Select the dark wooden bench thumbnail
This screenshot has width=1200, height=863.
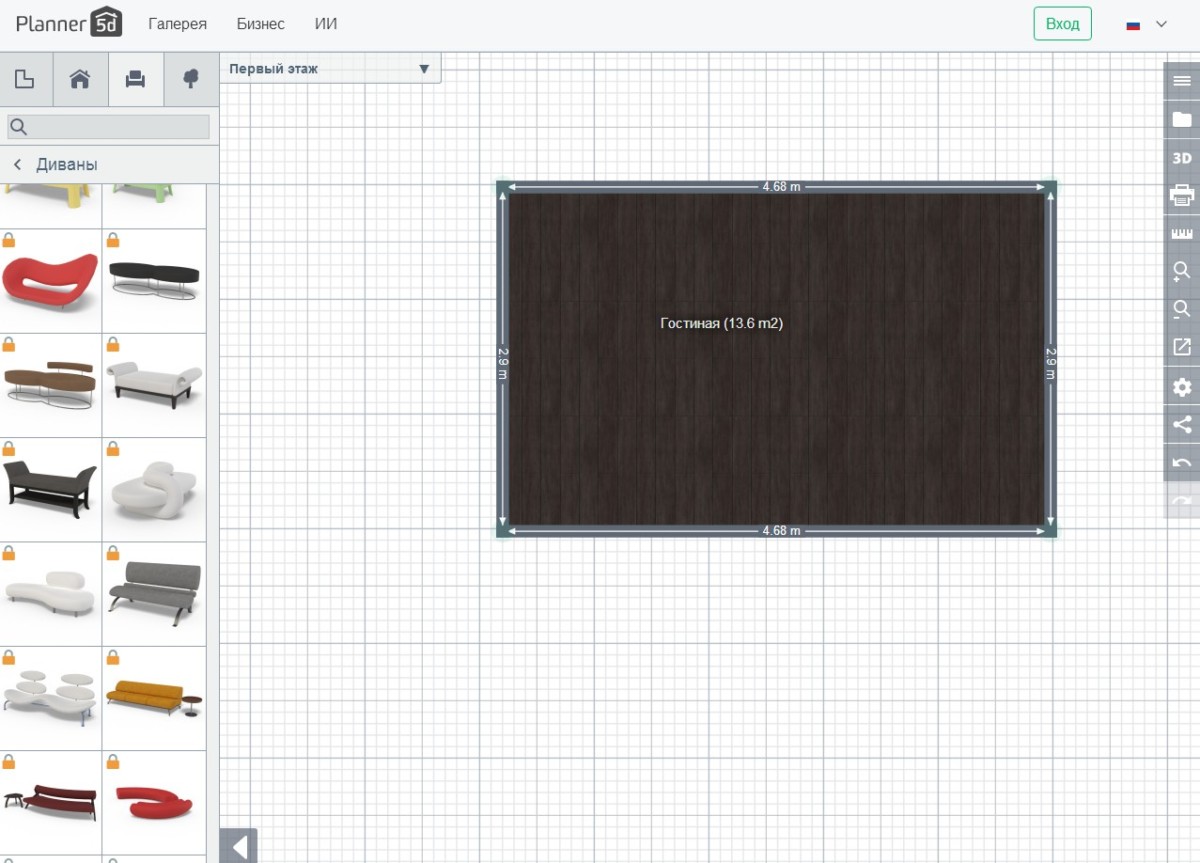51,490
